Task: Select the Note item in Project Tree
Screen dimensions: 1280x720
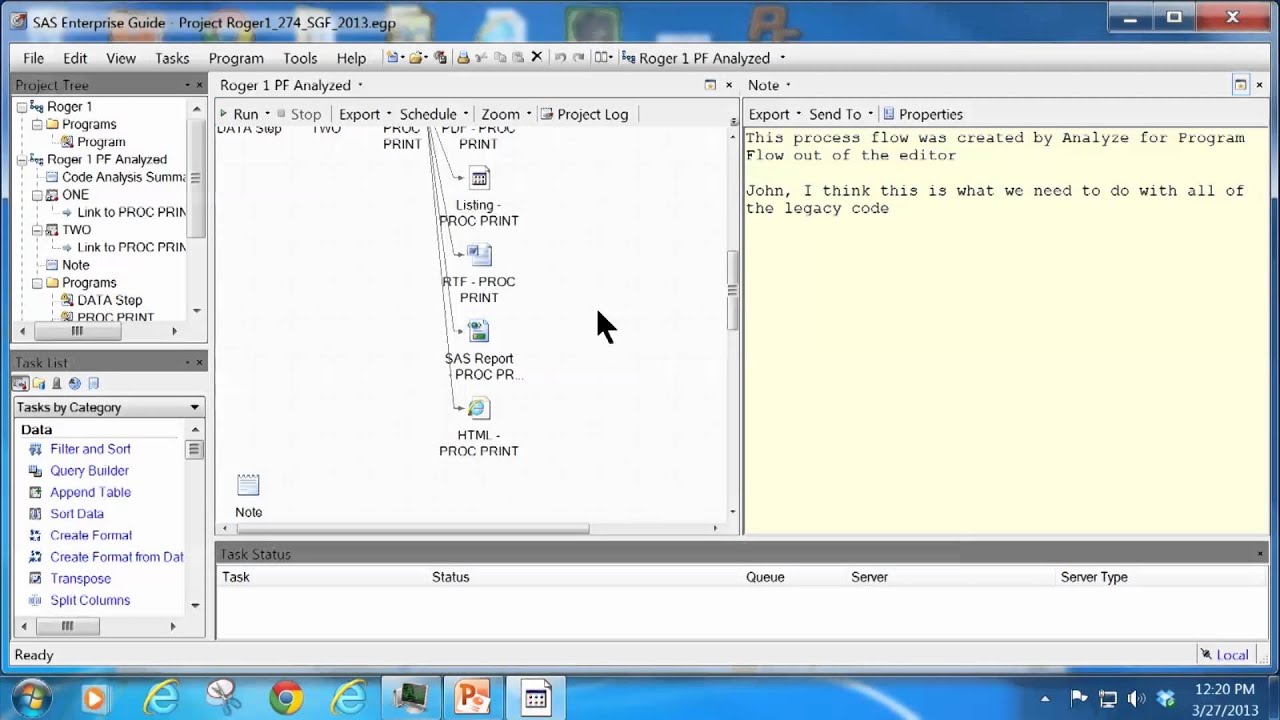Action: click(75, 265)
